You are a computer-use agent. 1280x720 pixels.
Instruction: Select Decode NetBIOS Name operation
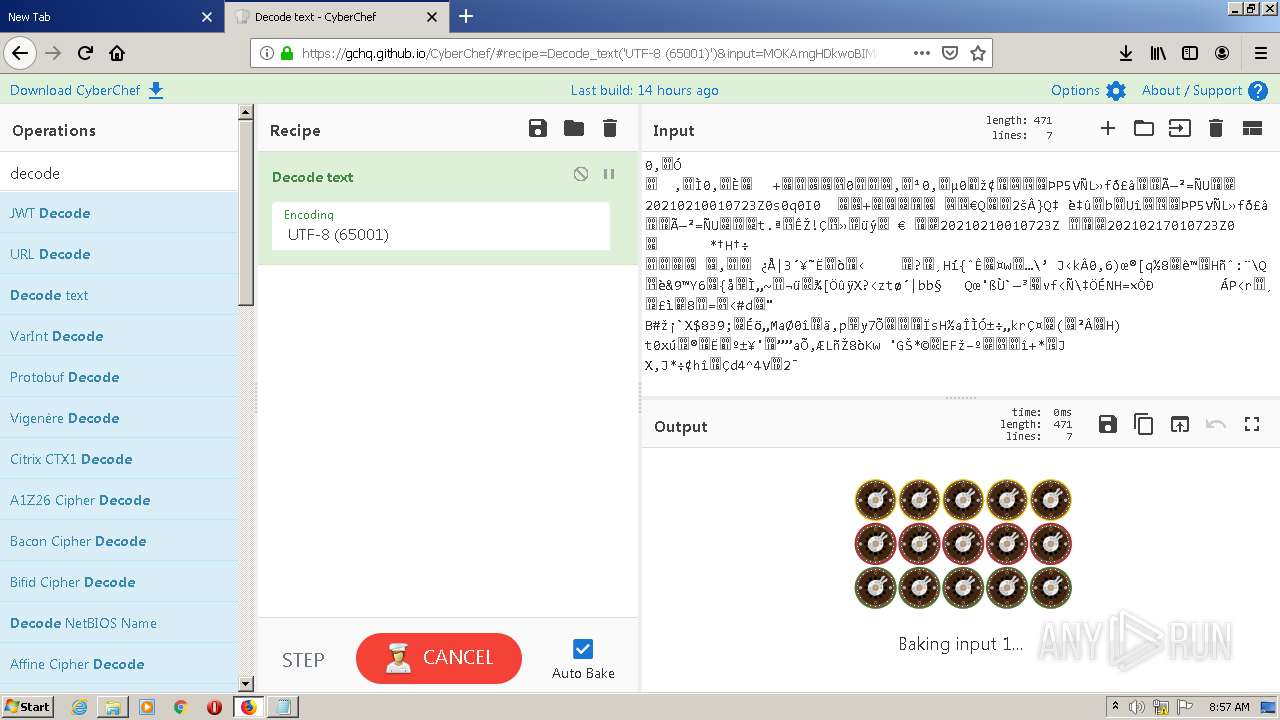(119, 623)
